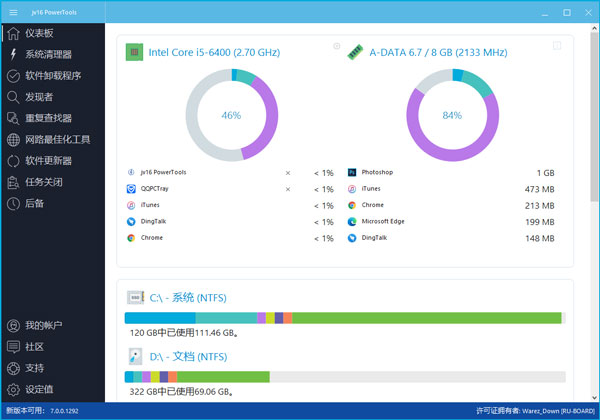Click the text 322 GB中已使用69.06 GB
Screen dimensions: 600x420
[181, 392]
